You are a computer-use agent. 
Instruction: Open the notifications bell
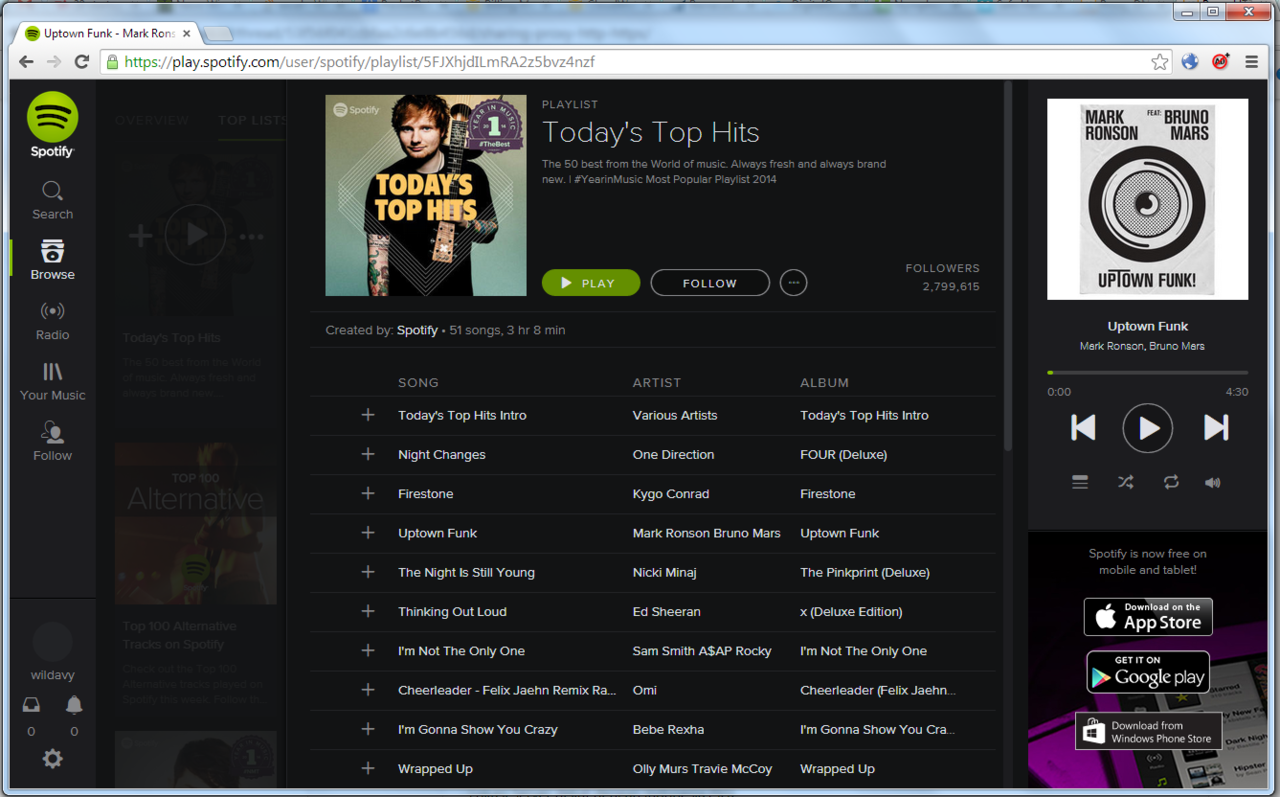point(74,706)
